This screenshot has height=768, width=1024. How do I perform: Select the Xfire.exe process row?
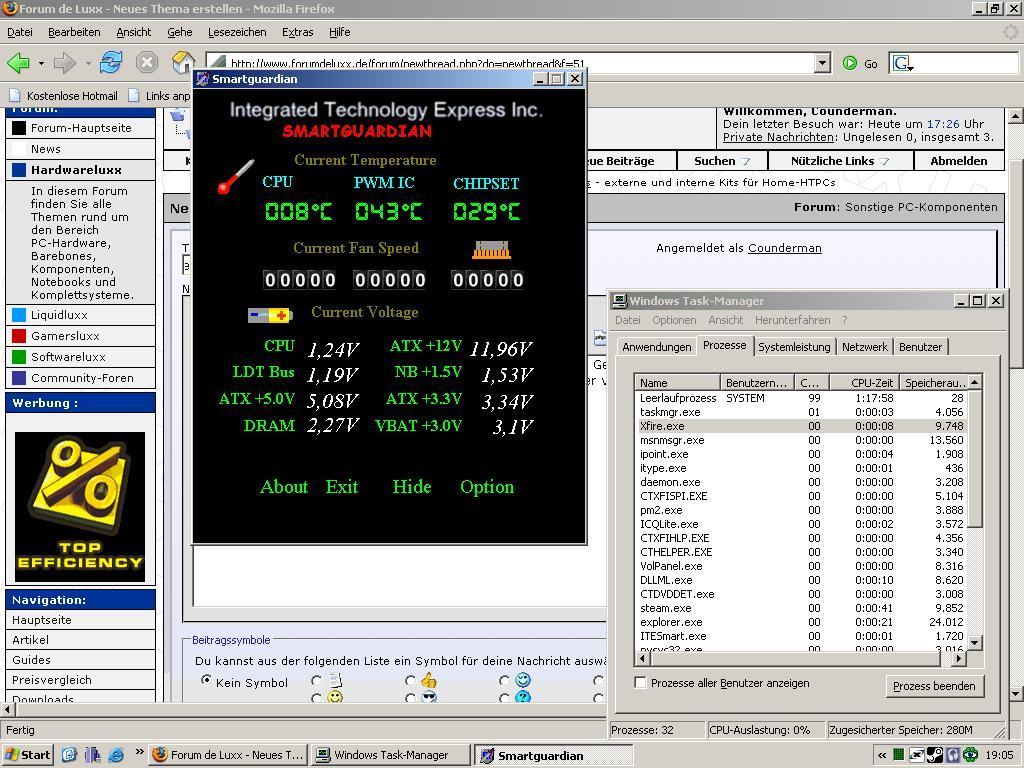coord(802,426)
